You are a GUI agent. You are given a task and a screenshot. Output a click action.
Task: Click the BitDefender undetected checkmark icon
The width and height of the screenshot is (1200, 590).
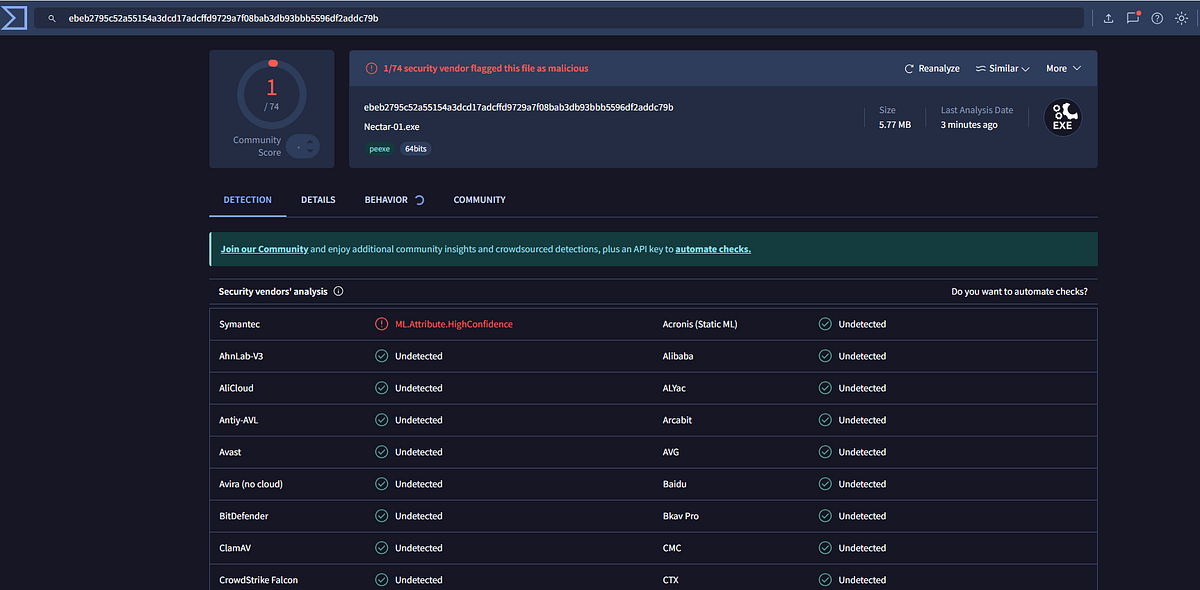tap(381, 516)
